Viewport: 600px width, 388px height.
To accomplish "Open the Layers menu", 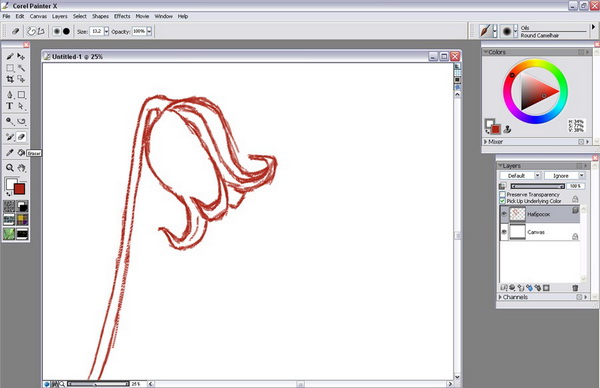I will point(59,16).
